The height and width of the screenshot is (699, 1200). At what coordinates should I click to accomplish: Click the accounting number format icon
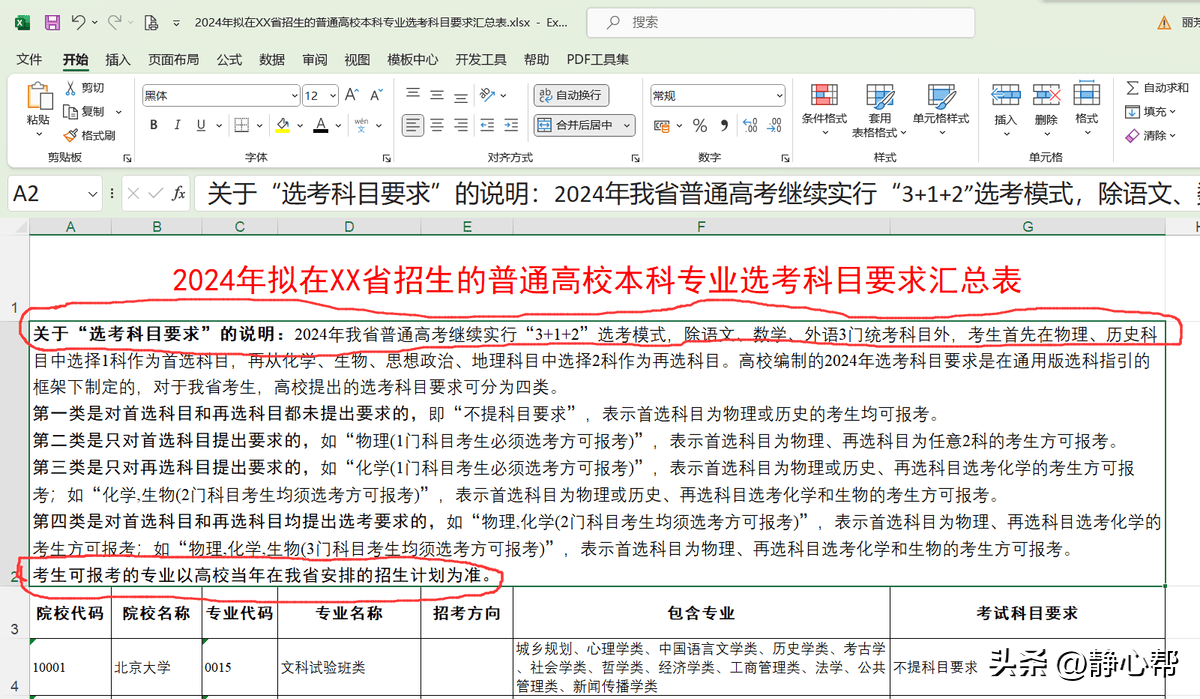(x=662, y=125)
